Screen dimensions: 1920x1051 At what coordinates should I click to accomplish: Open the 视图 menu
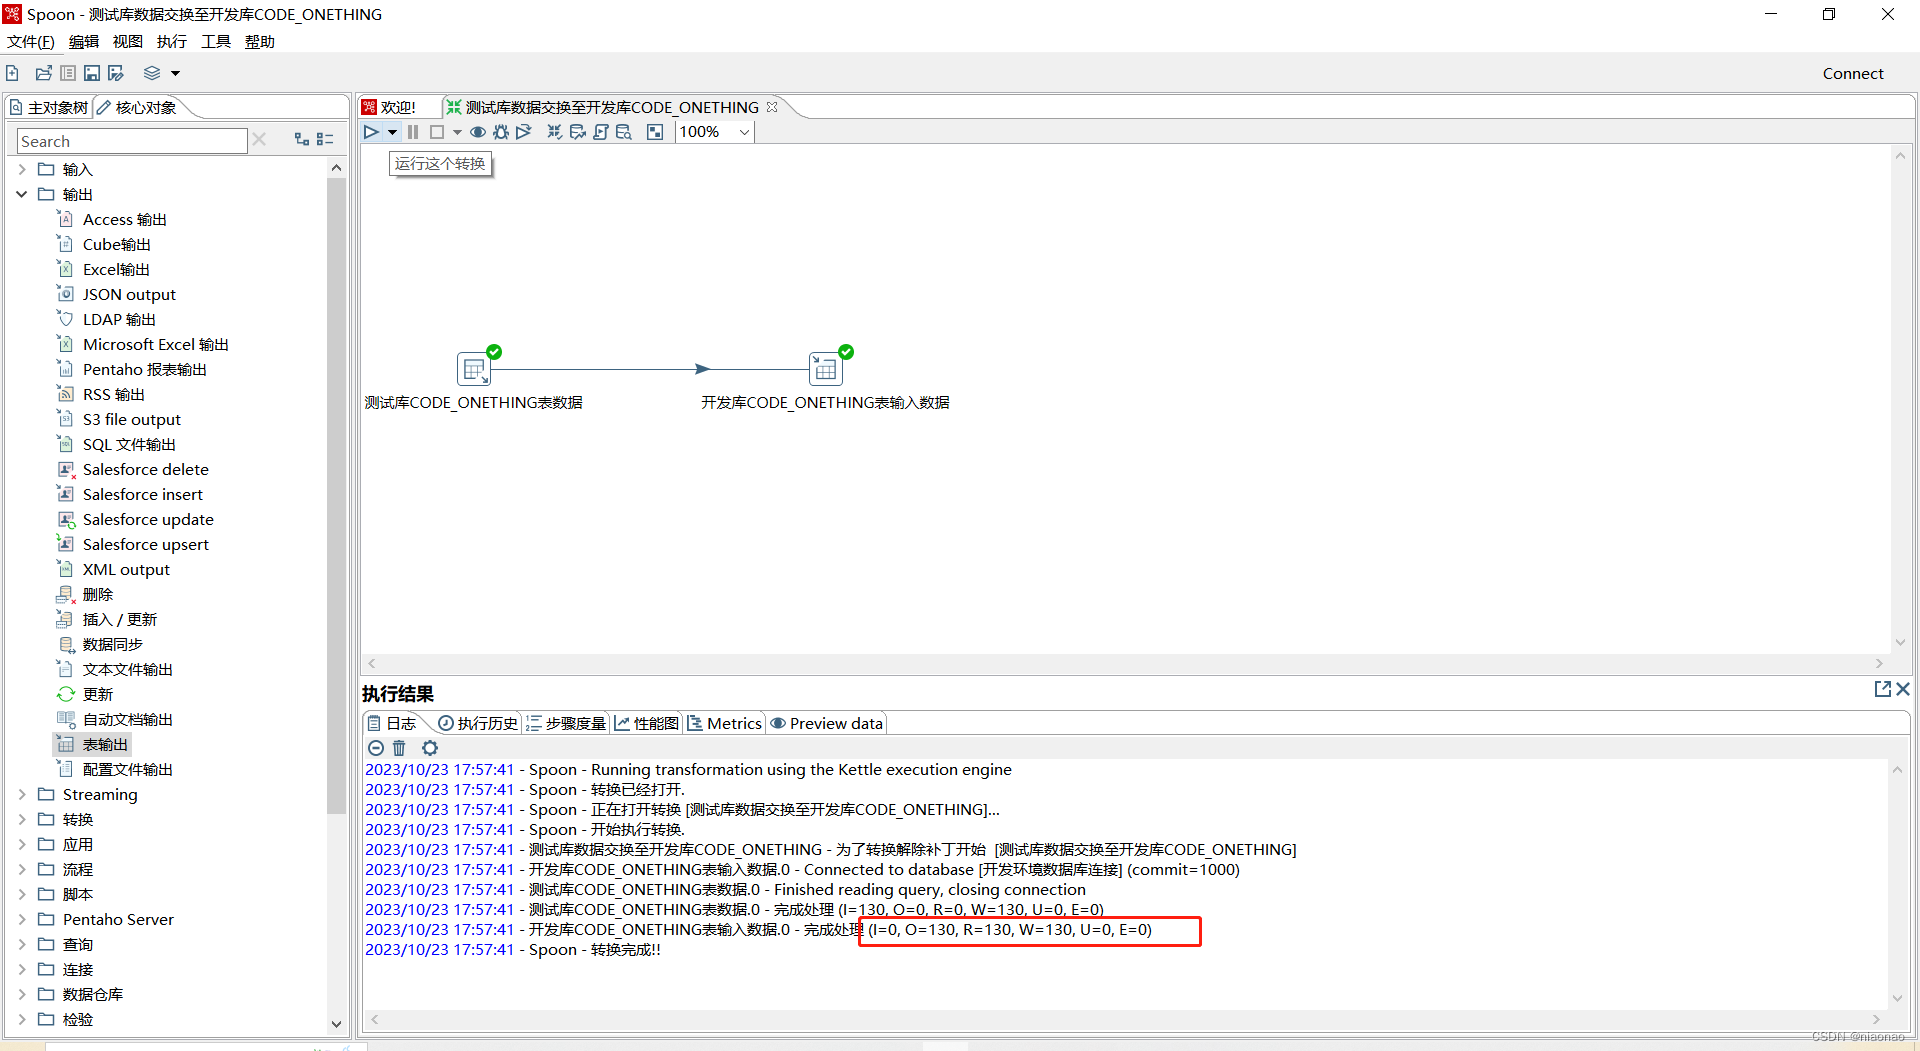pyautogui.click(x=128, y=41)
